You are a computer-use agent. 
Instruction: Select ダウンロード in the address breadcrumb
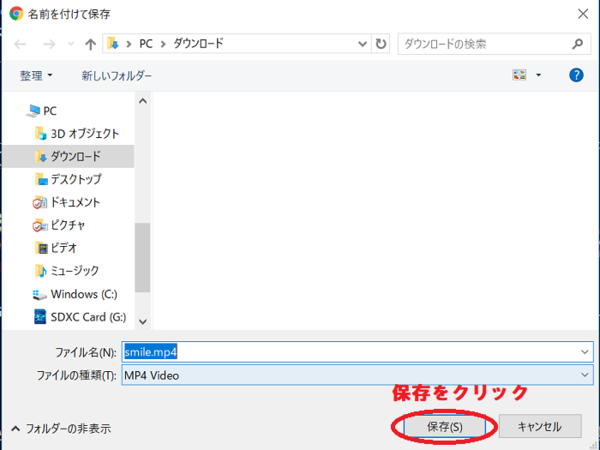[x=198, y=44]
